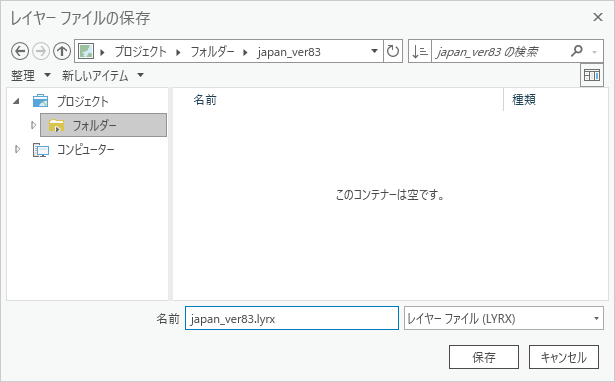Click the project icon in path bar

(86, 51)
